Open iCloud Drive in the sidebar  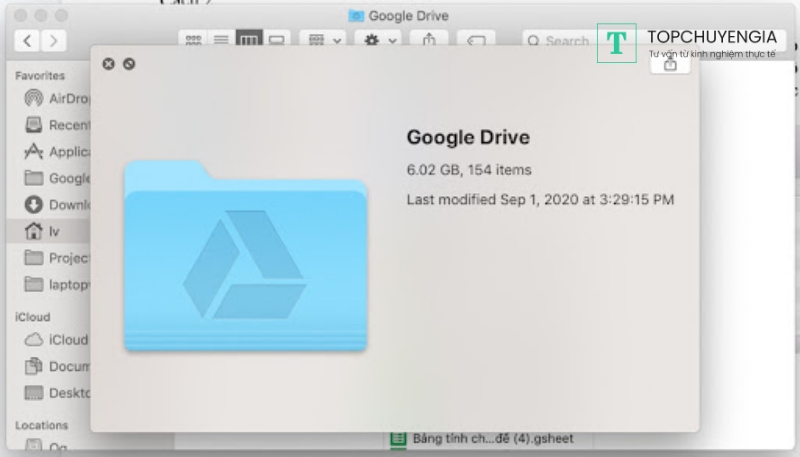pyautogui.click(x=56, y=339)
